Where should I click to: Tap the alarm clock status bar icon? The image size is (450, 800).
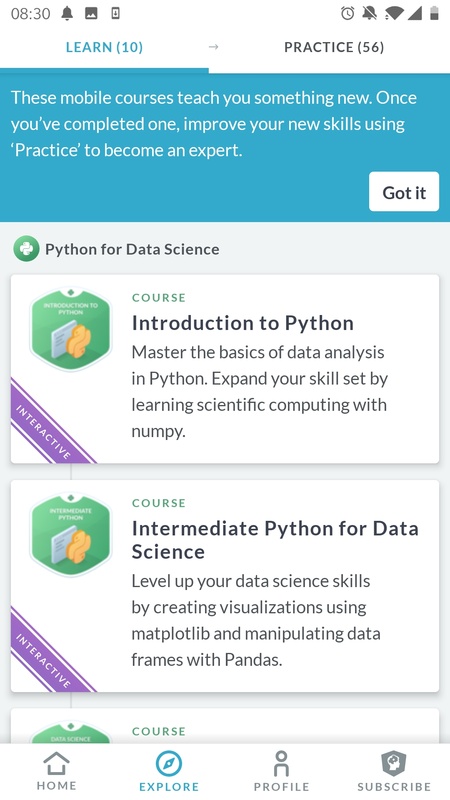click(x=347, y=13)
